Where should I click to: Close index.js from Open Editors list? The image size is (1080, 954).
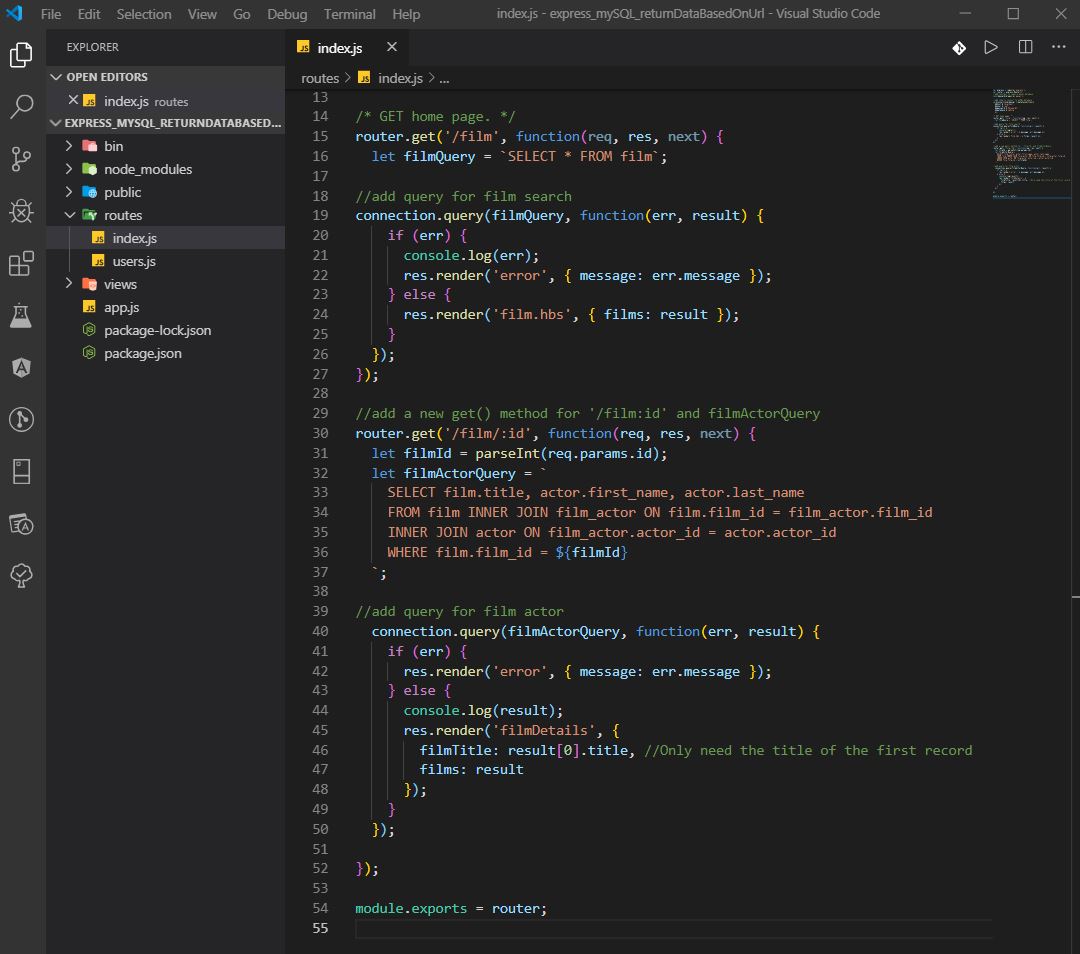pyautogui.click(x=75, y=100)
